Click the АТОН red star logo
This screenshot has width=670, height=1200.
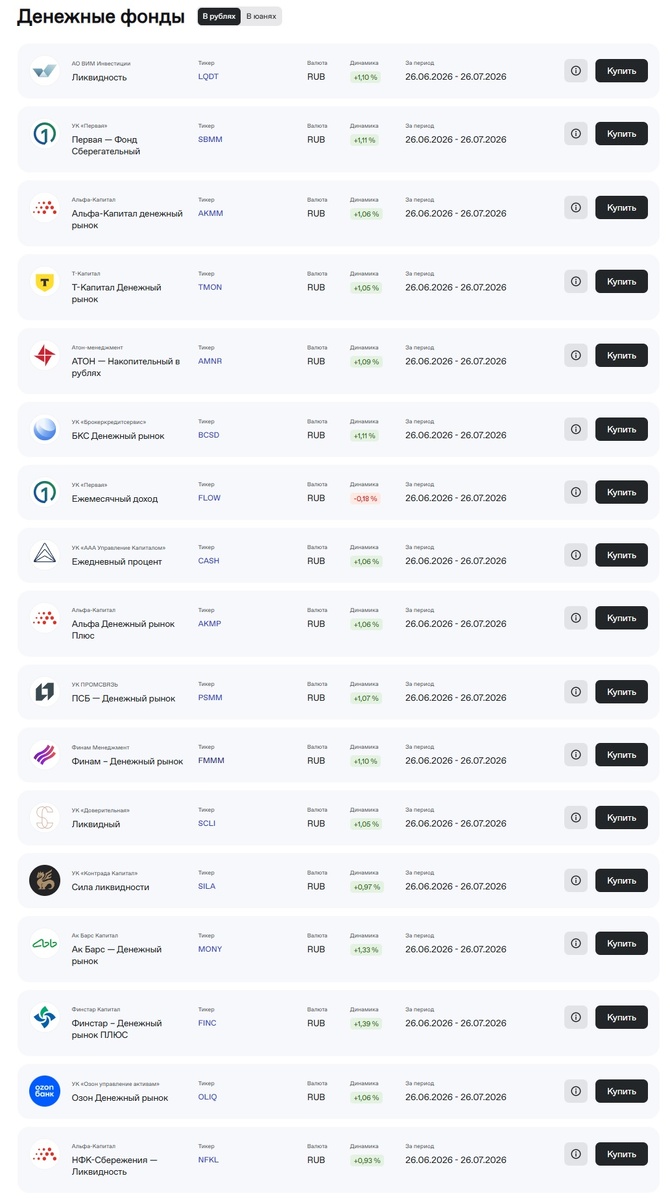[45, 355]
